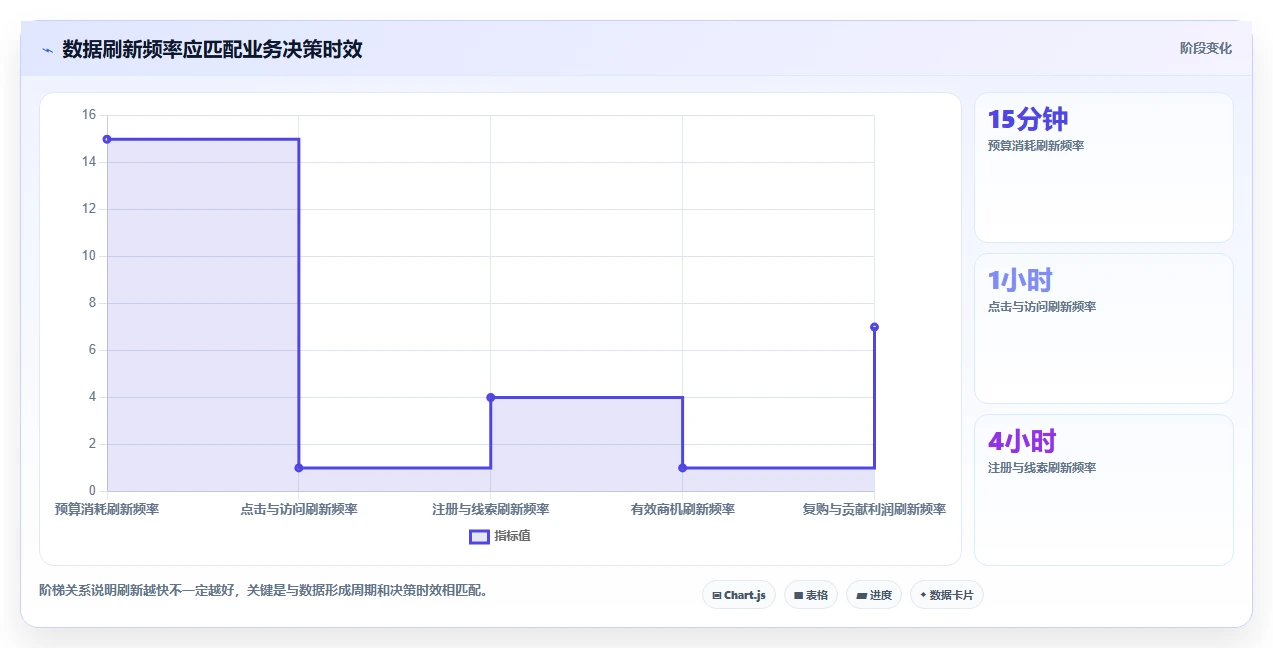Click the 注册与线索刷新频率 card caption

1042,468
